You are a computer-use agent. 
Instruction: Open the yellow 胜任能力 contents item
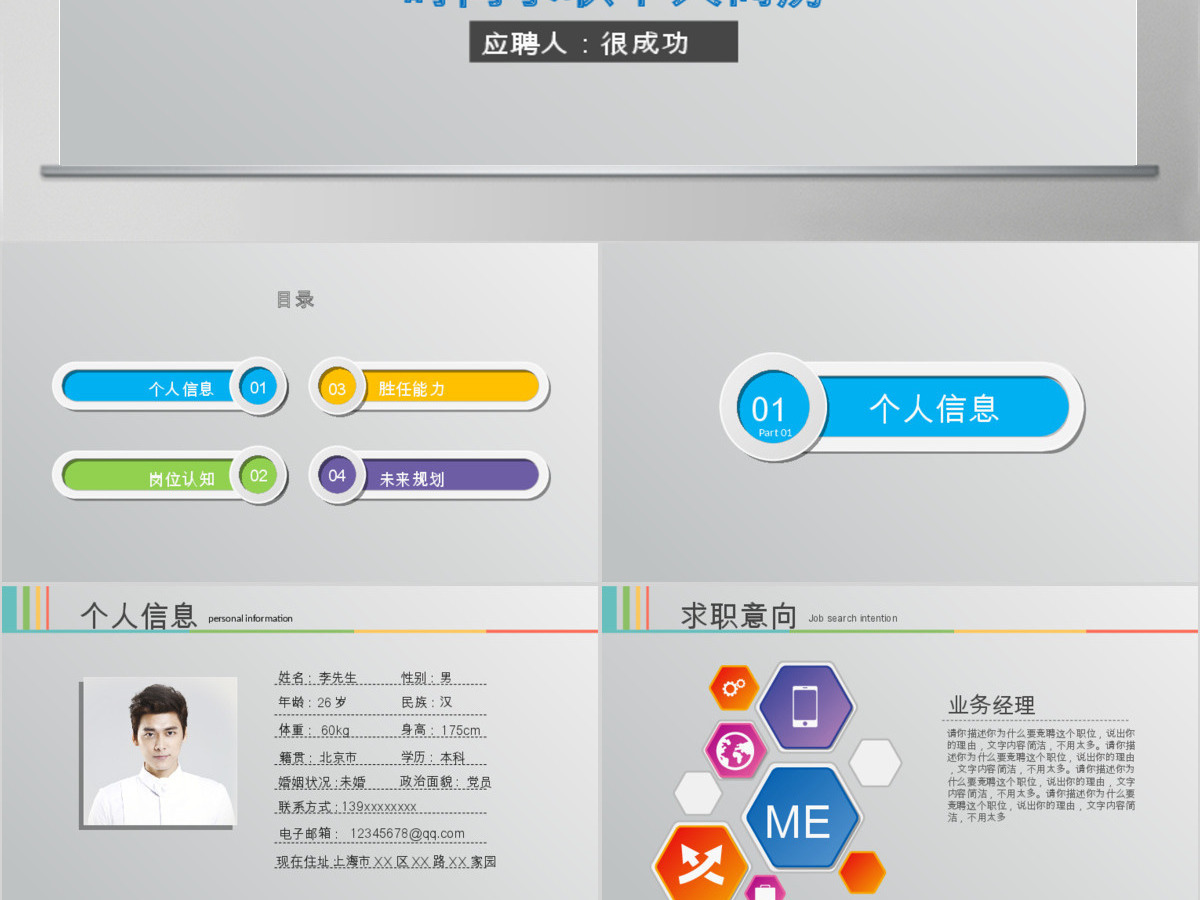coord(429,387)
